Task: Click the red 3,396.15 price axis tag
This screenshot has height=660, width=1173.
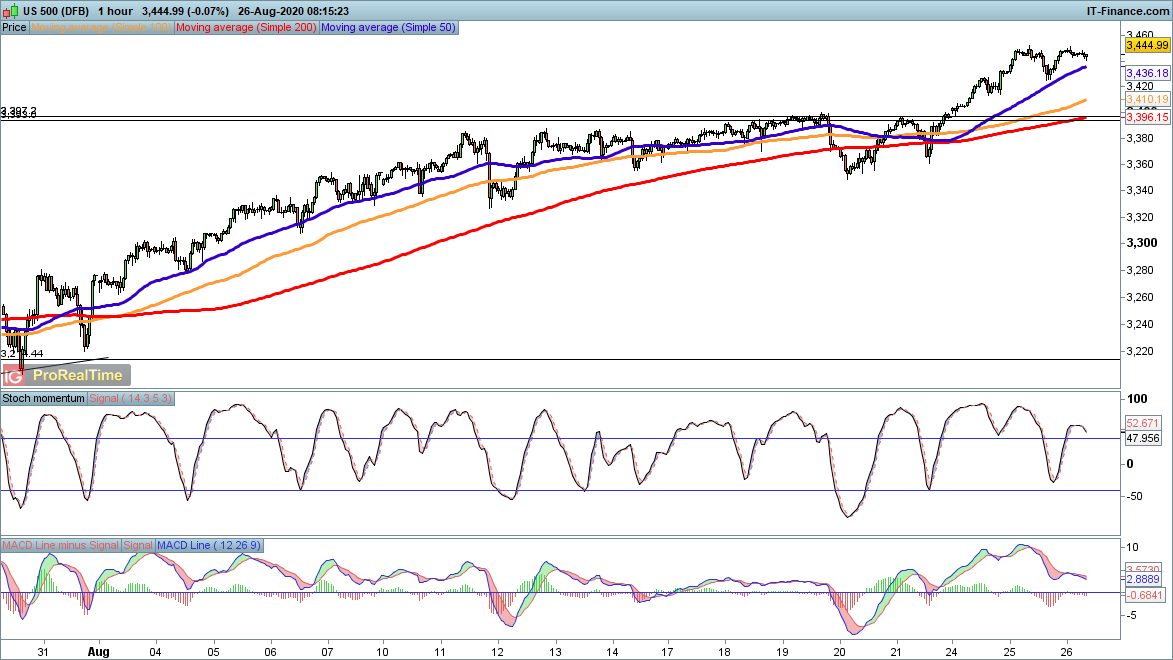Action: pos(1147,118)
